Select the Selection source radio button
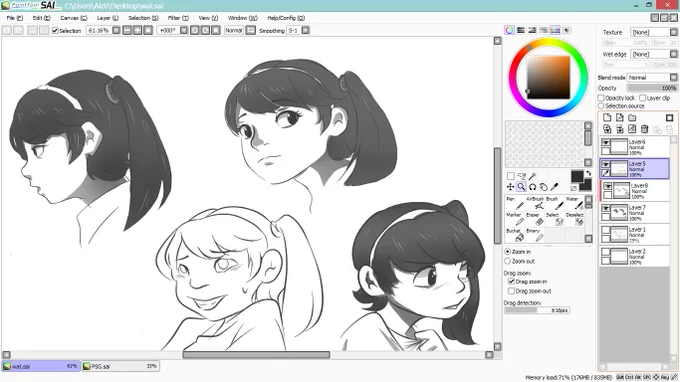The width and height of the screenshot is (680, 382). click(601, 106)
